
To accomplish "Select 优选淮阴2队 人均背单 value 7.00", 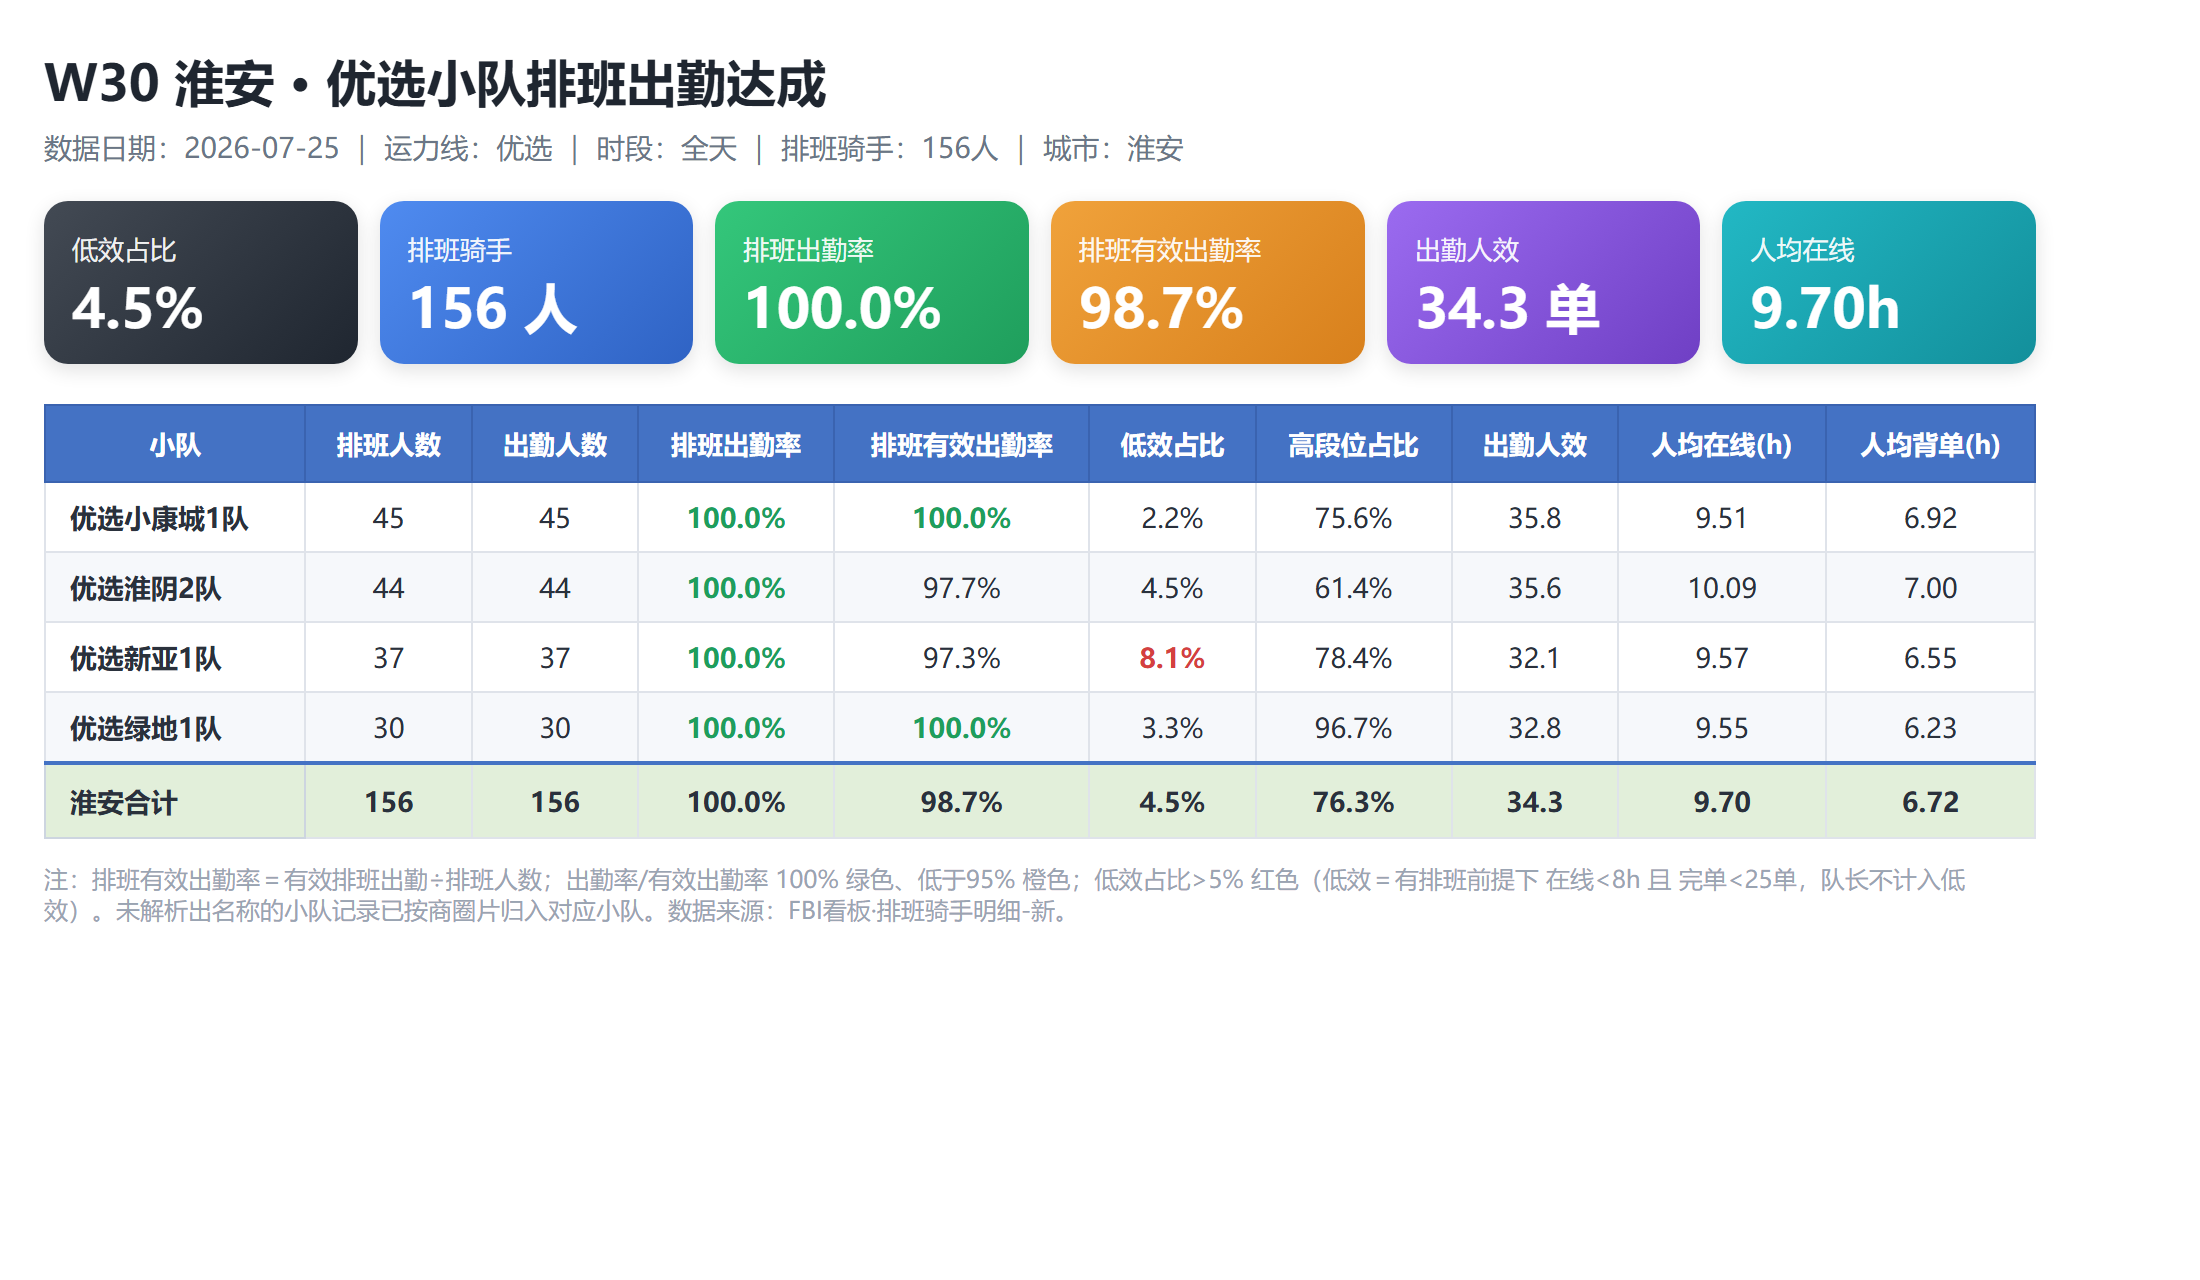I will click(x=1931, y=588).
